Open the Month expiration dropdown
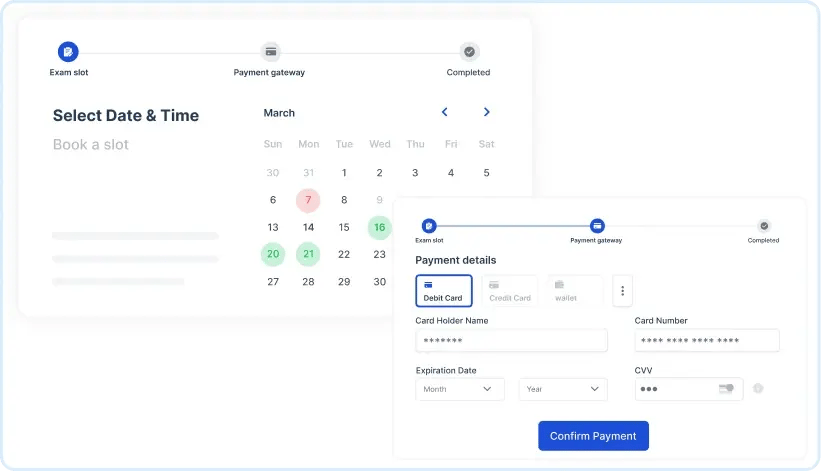The height and width of the screenshot is (471, 821). [x=460, y=389]
